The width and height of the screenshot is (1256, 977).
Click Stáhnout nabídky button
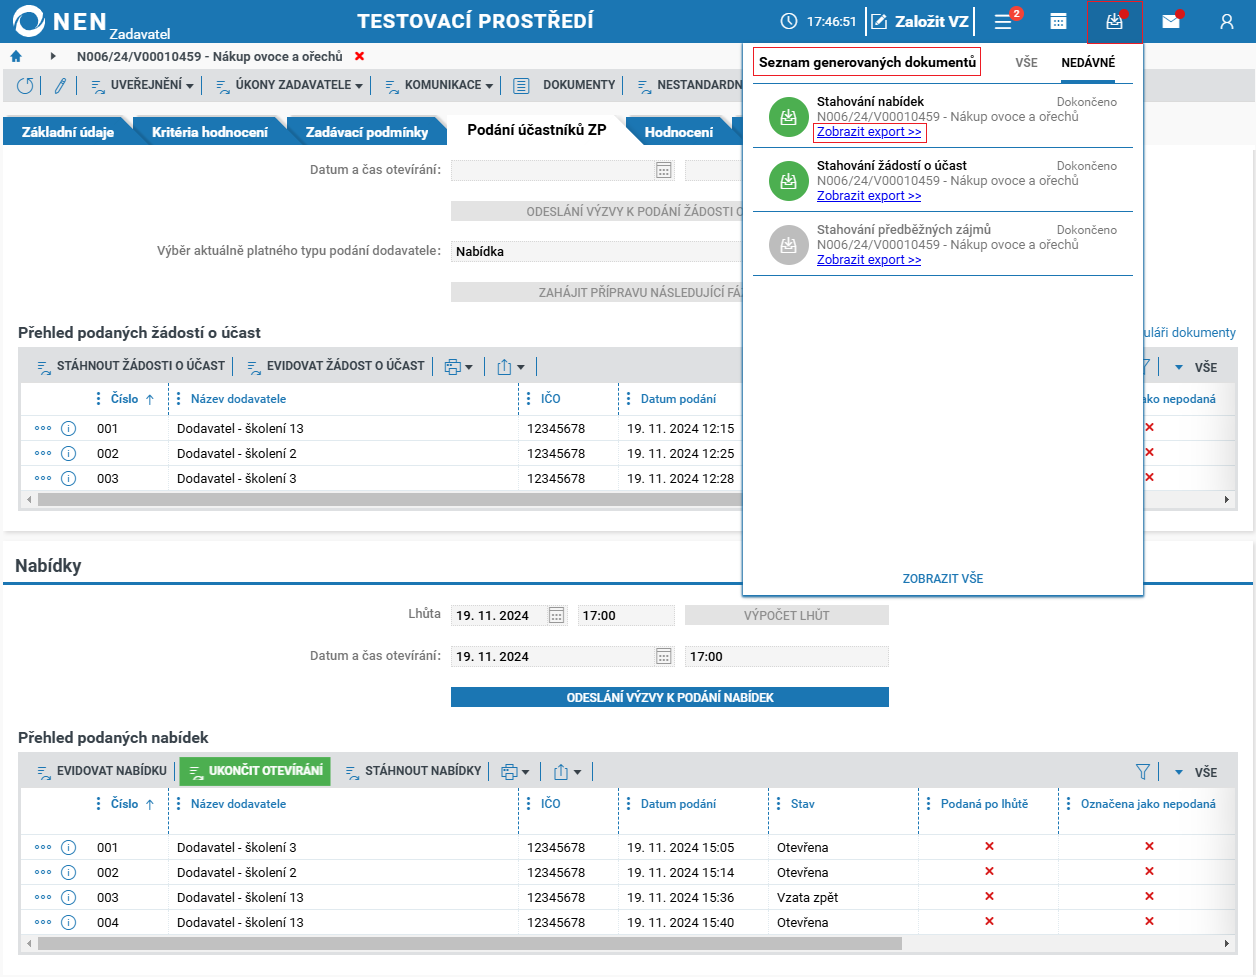413,771
